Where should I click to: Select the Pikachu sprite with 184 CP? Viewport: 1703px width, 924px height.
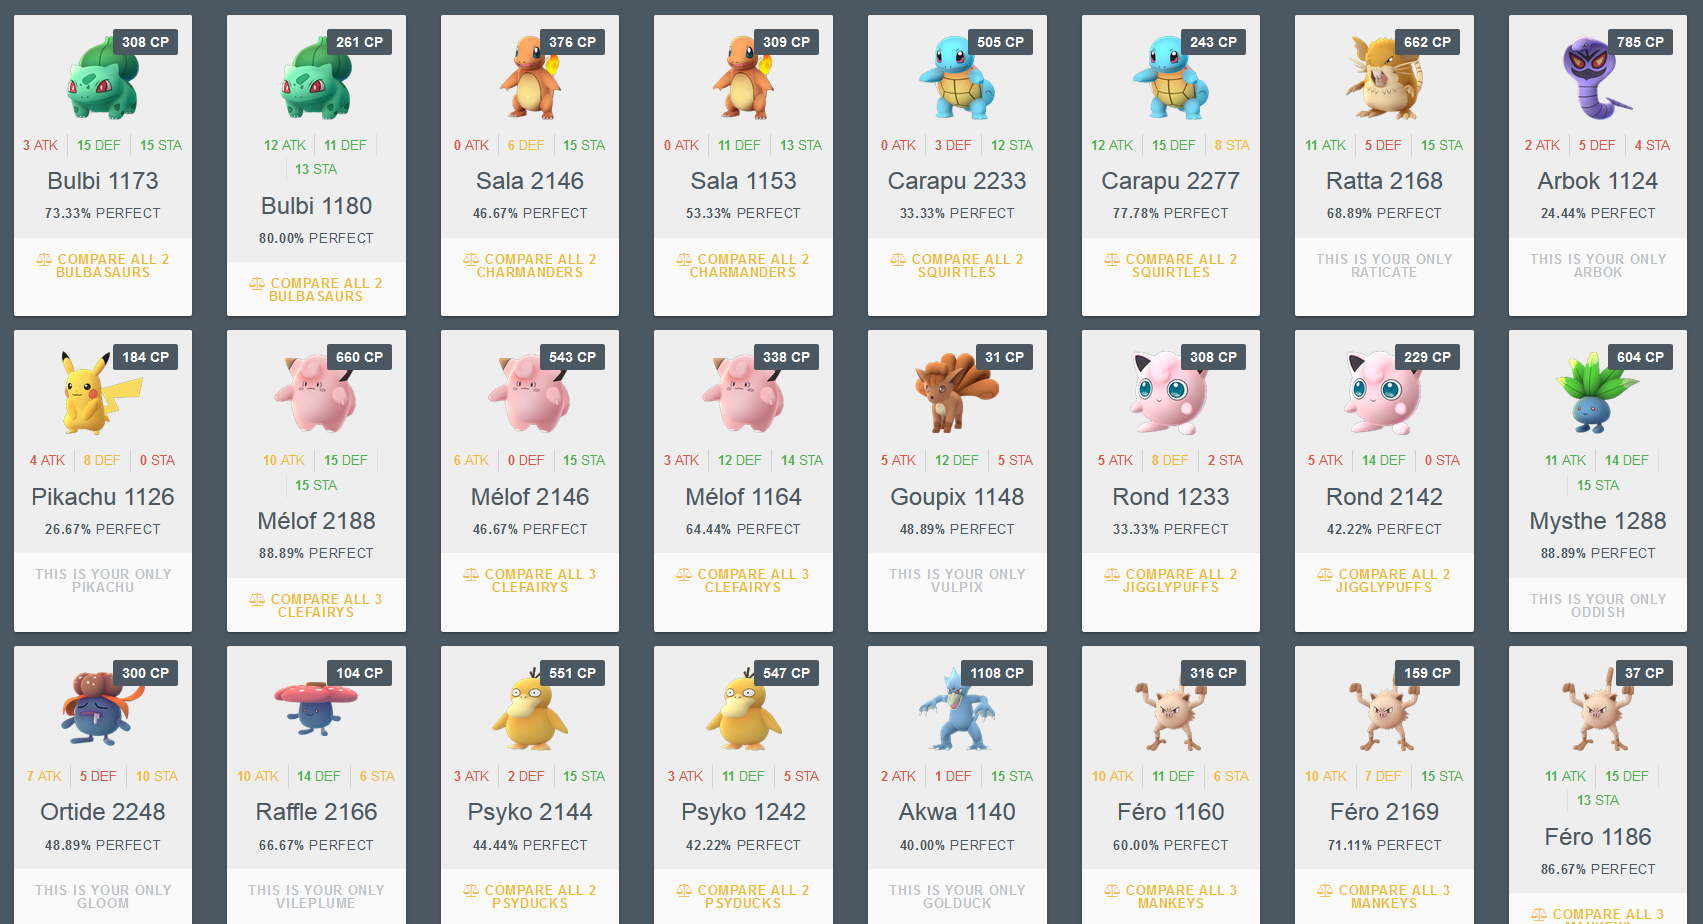point(101,392)
